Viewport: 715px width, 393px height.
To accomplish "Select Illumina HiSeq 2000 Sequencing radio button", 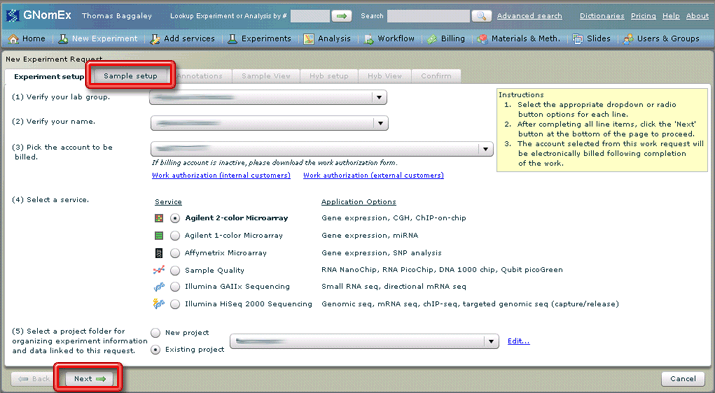I will [175, 304].
